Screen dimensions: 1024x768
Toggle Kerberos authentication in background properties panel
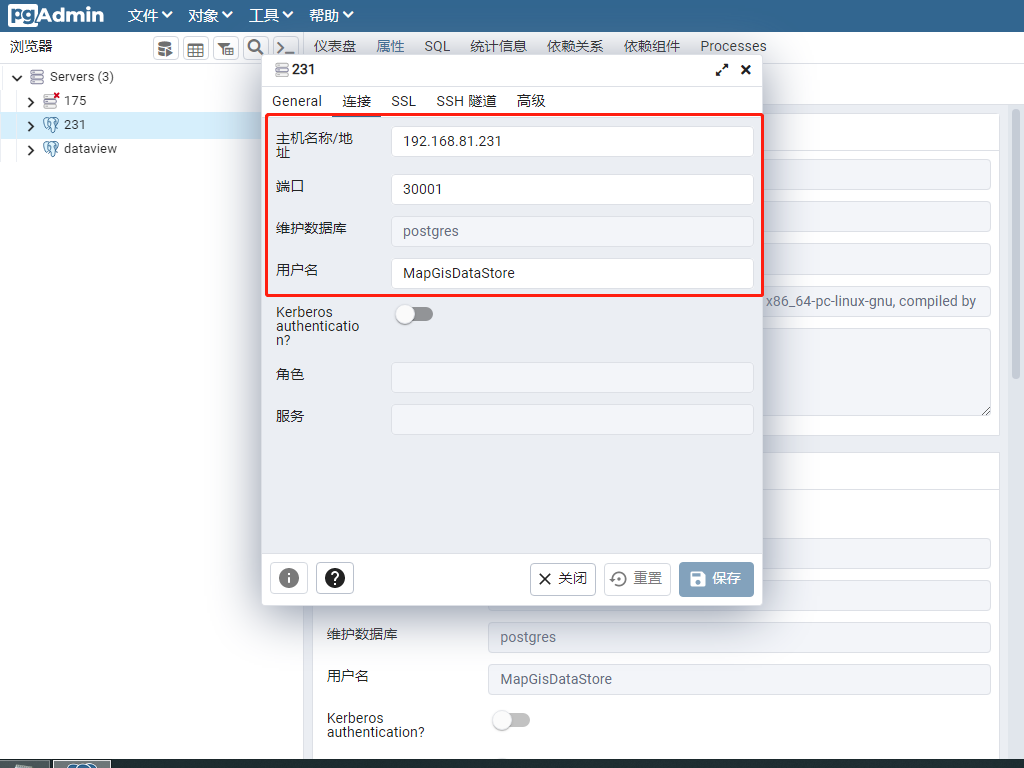(511, 720)
